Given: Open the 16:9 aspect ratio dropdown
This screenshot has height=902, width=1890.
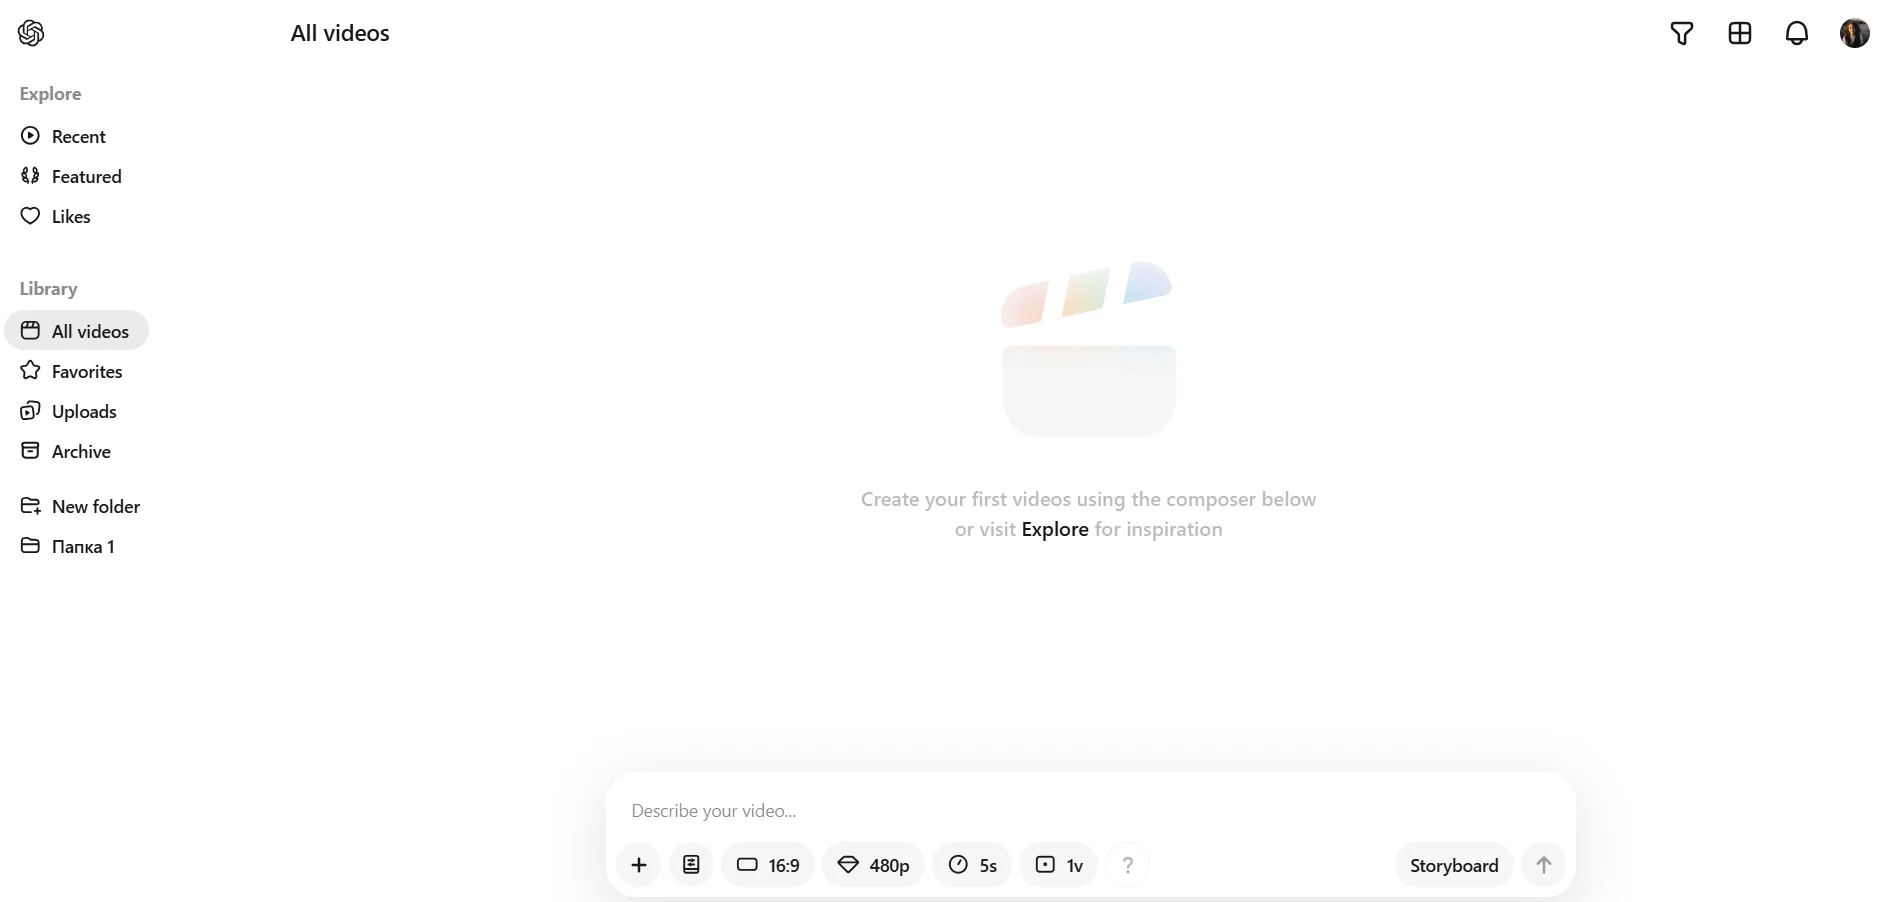Looking at the screenshot, I should tap(768, 865).
